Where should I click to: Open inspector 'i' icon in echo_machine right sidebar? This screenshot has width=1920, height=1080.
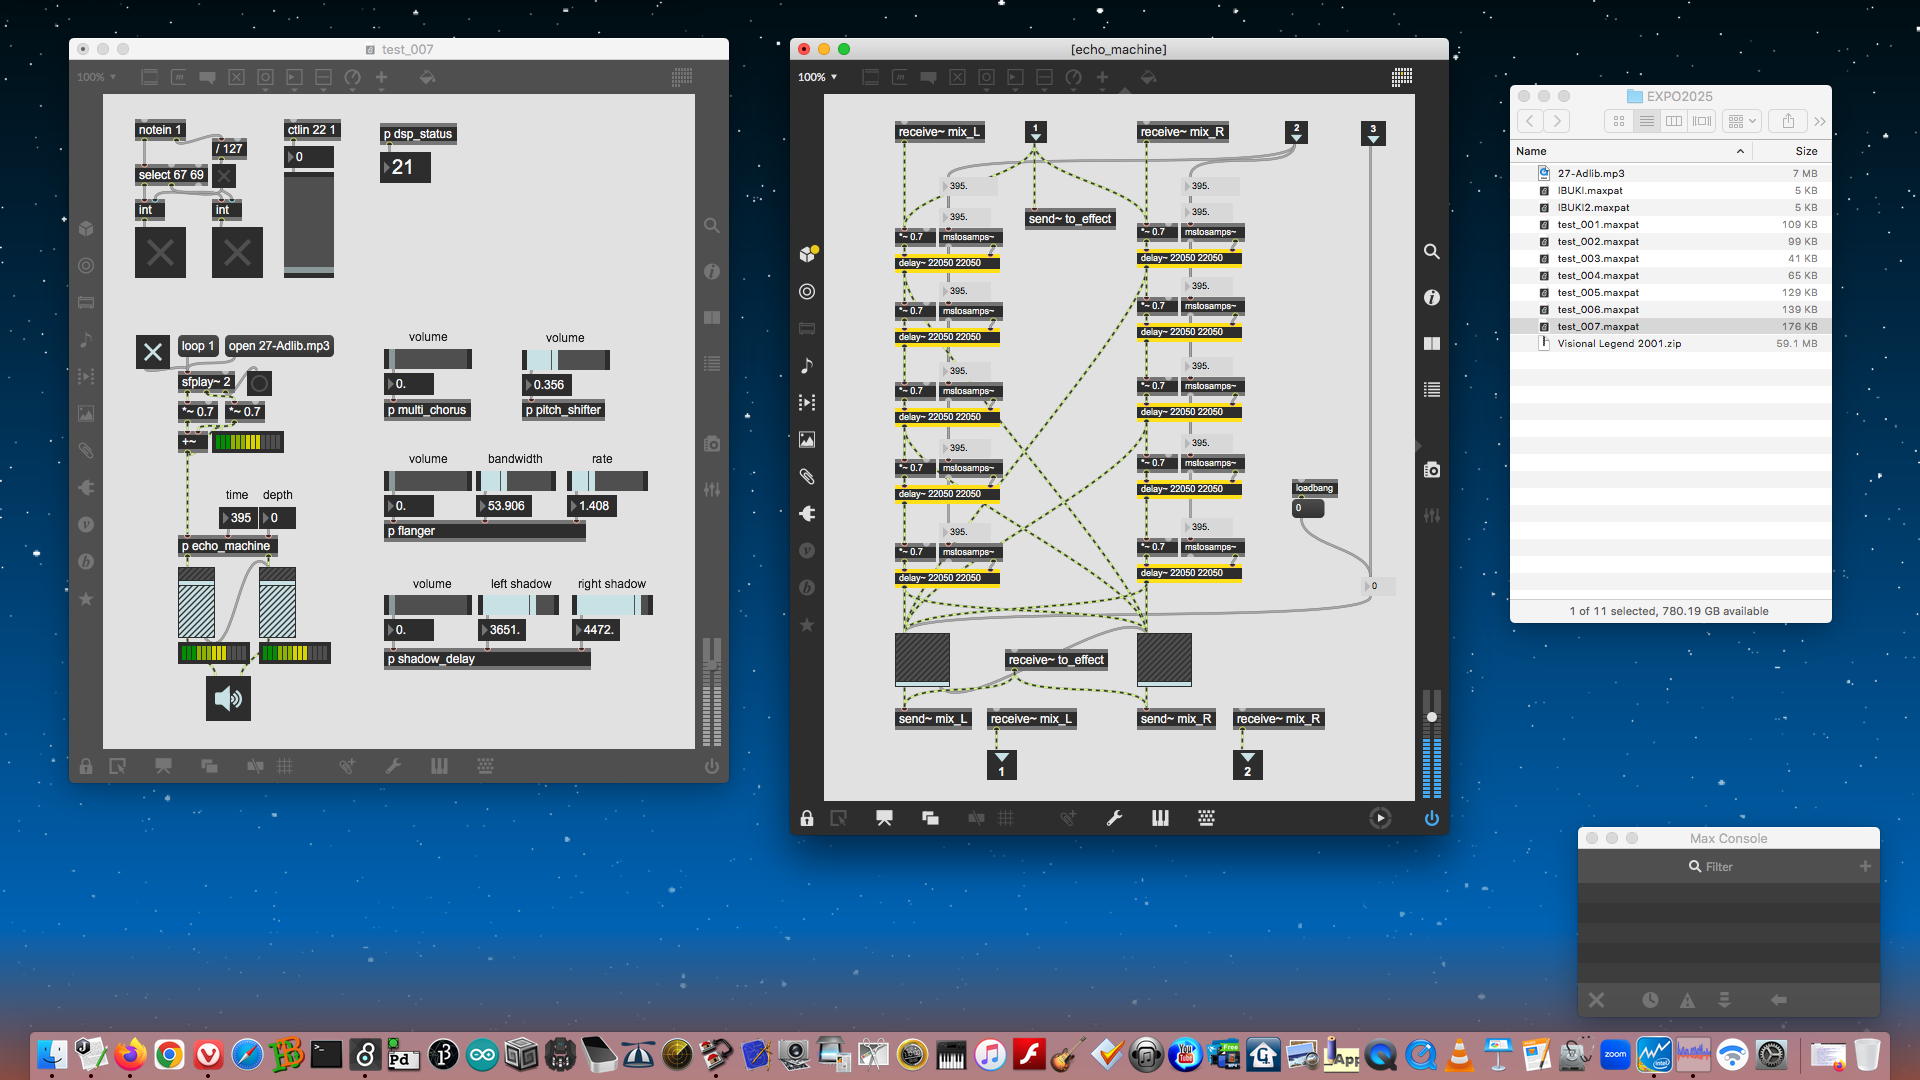(x=1432, y=298)
